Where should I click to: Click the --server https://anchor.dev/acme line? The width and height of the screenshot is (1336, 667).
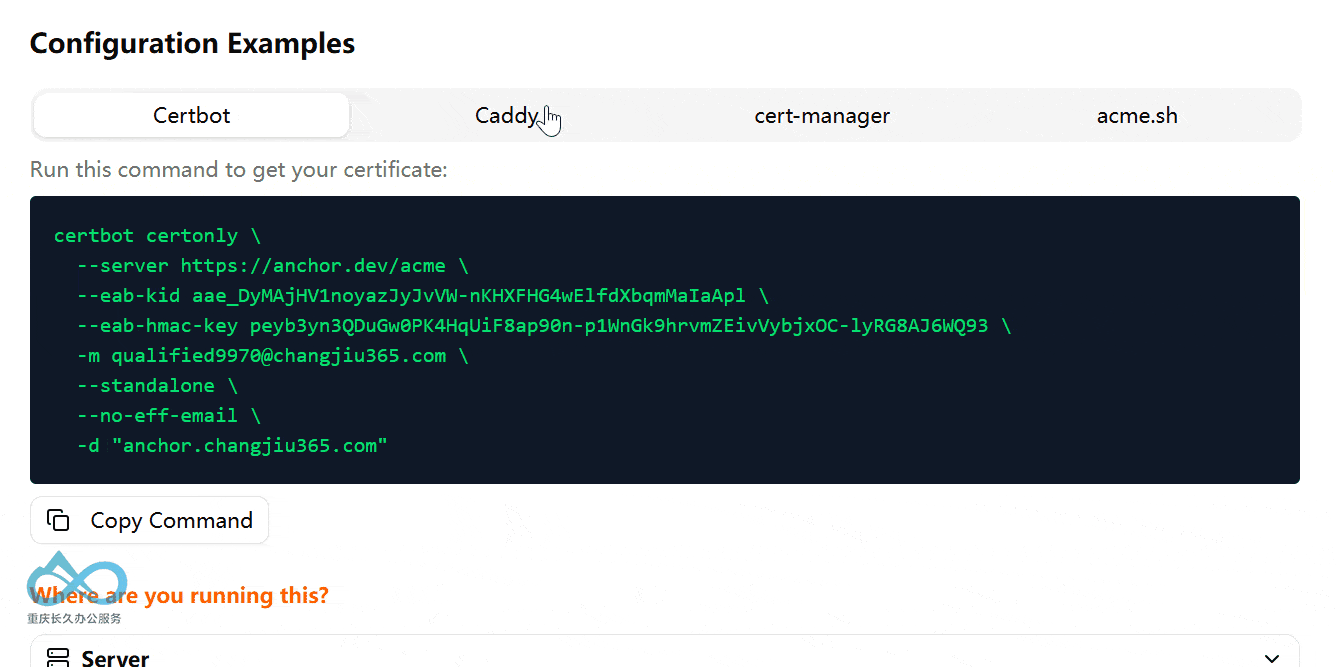272,266
